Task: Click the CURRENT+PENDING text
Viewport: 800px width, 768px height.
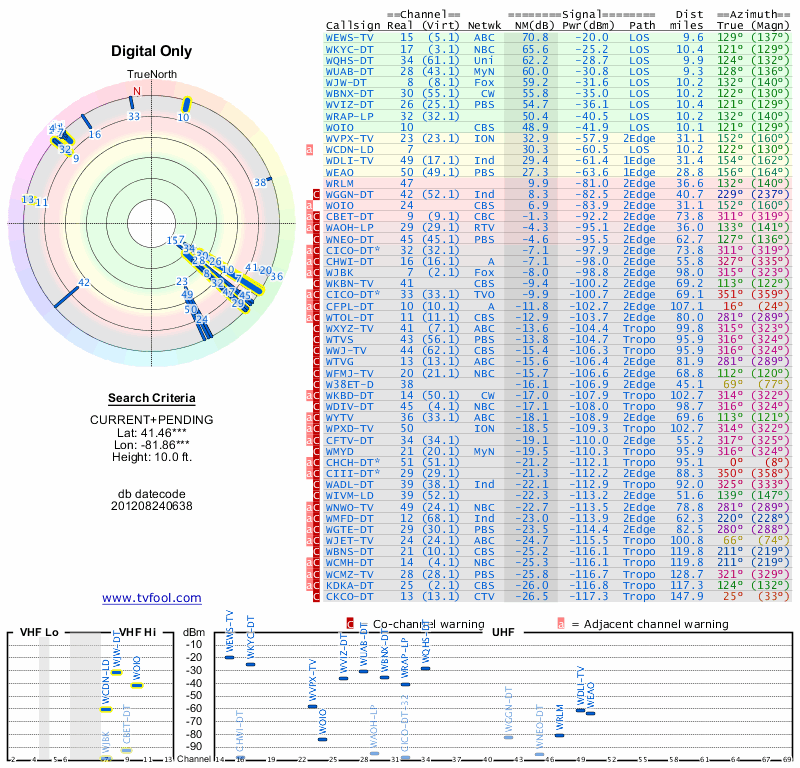Action: click(x=152, y=420)
